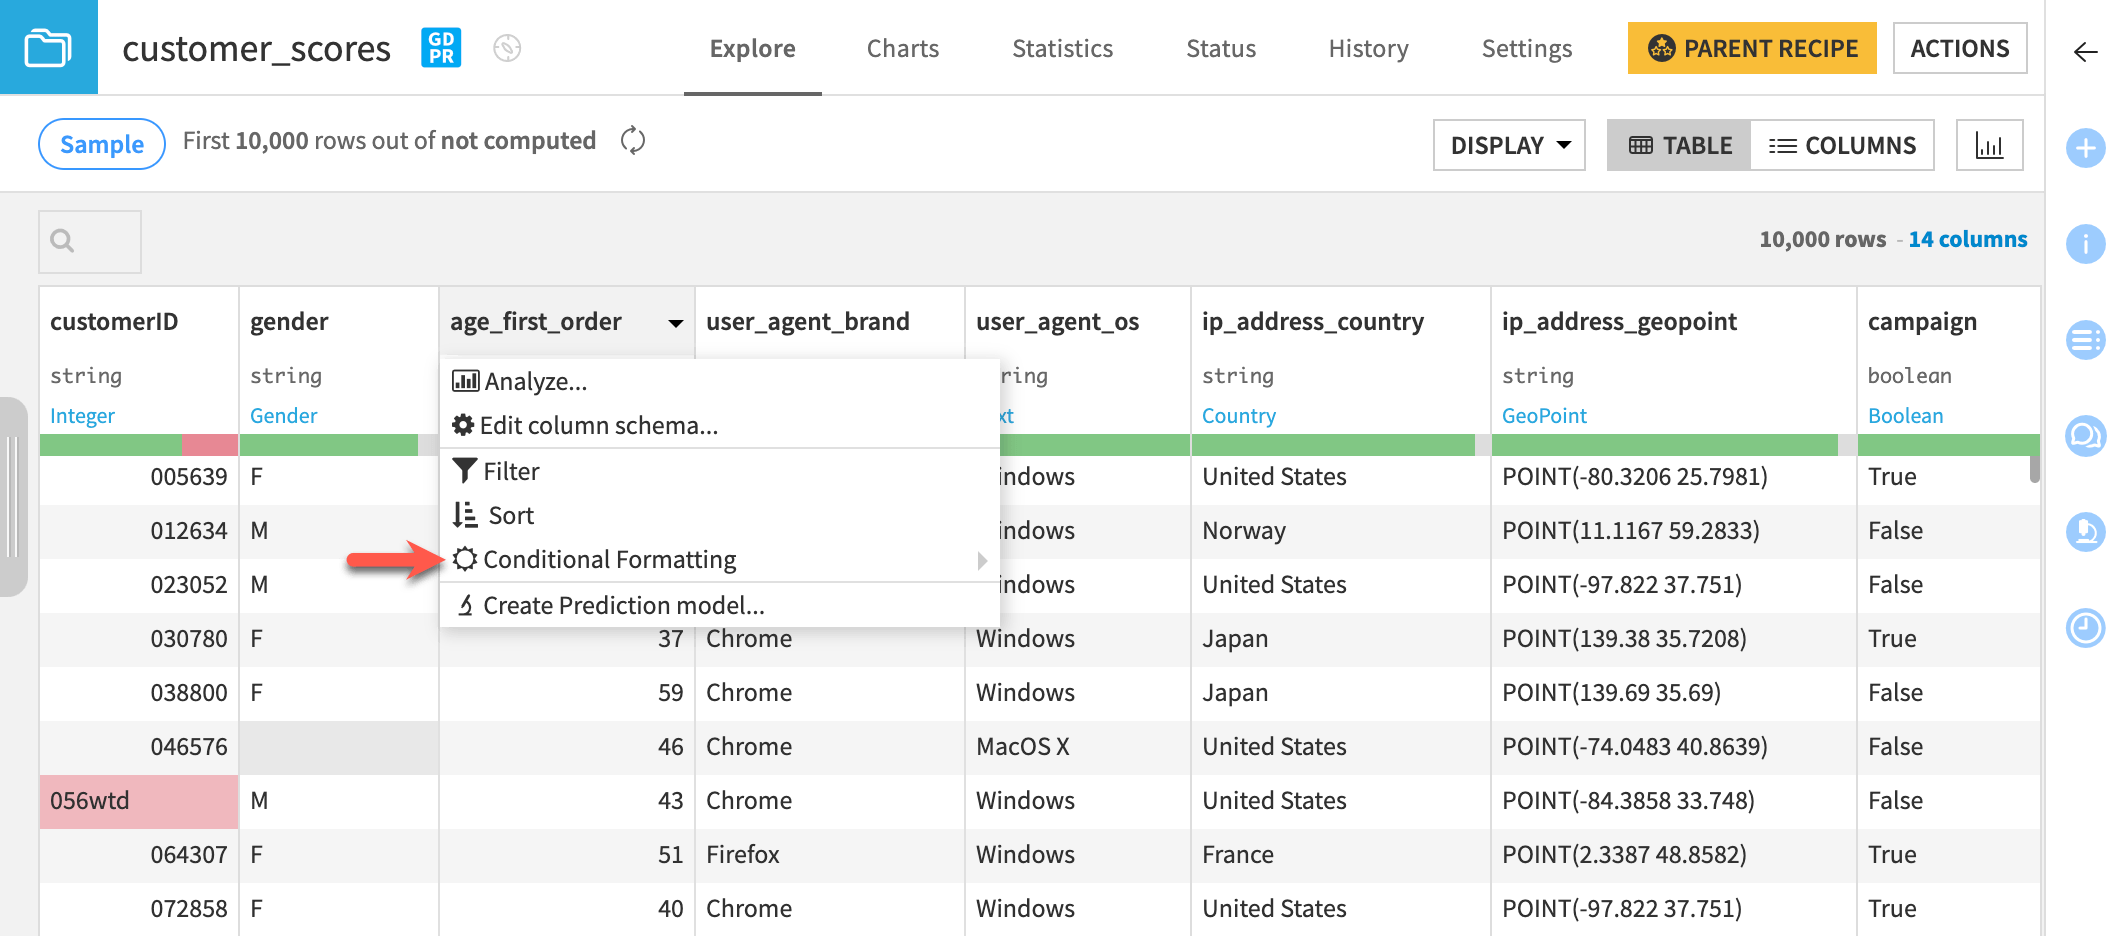Click the Analyze chart icon in menu
The width and height of the screenshot is (2122, 936).
pos(465,381)
